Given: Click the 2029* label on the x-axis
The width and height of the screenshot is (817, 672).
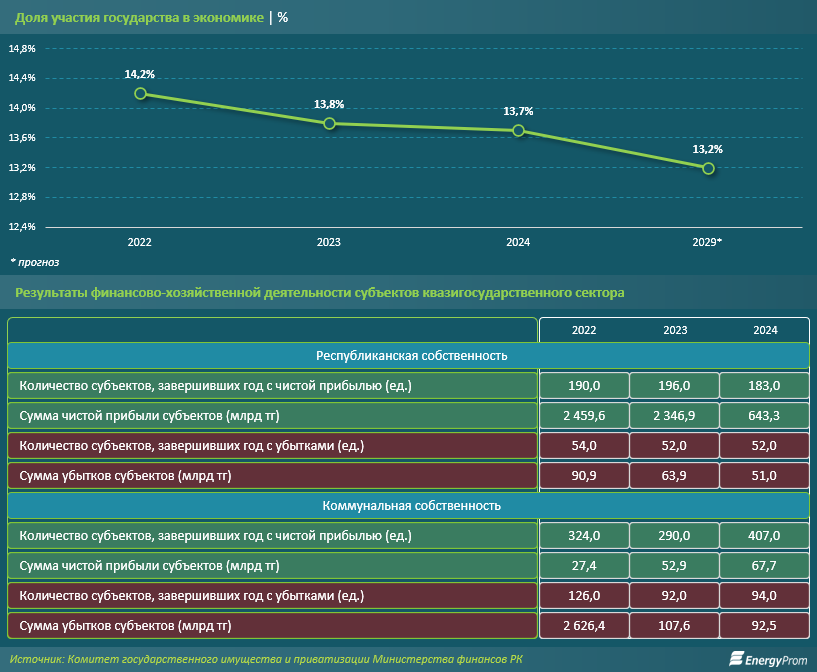Looking at the screenshot, I should [x=707, y=243].
